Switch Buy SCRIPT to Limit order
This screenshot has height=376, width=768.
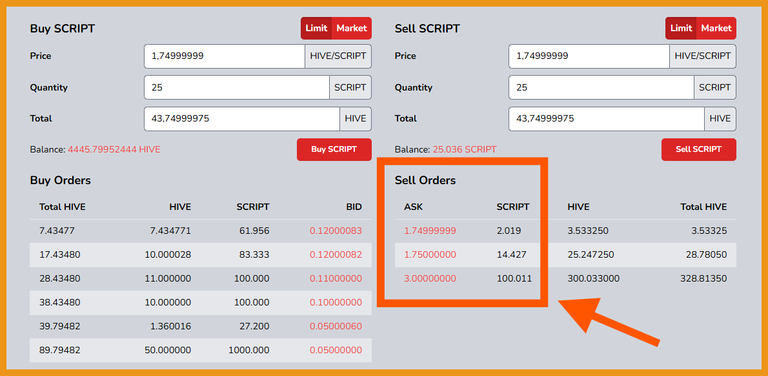[x=316, y=28]
